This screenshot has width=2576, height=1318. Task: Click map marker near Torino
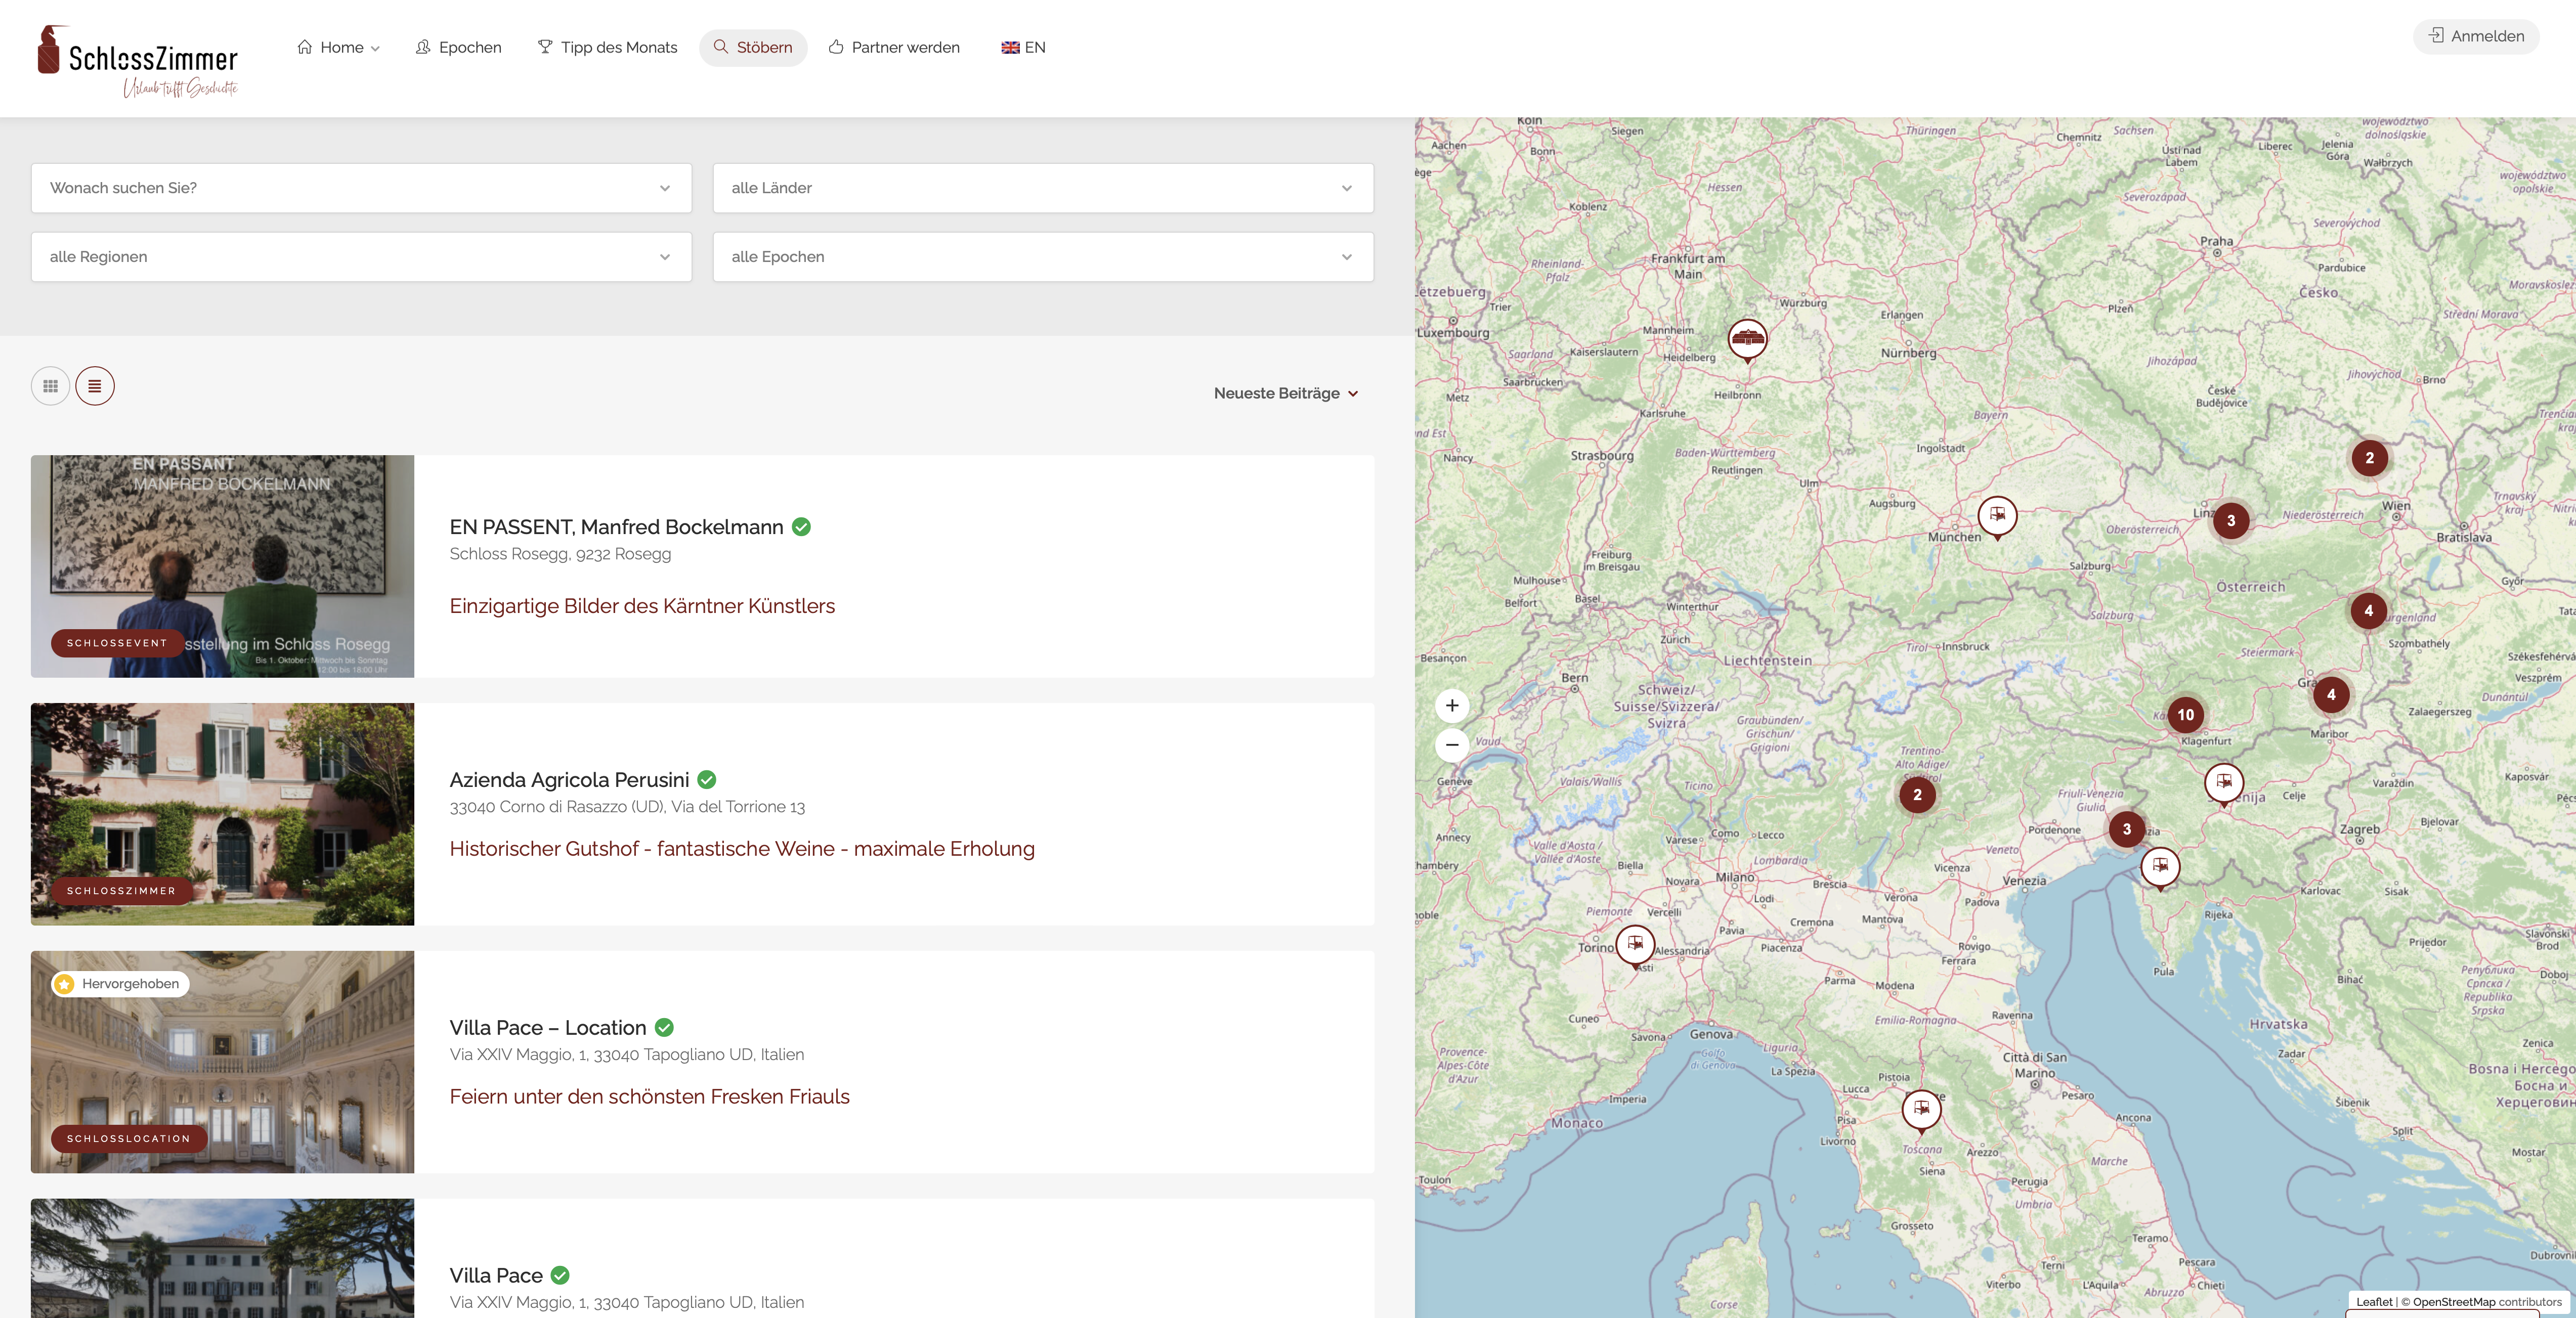pyautogui.click(x=1635, y=945)
